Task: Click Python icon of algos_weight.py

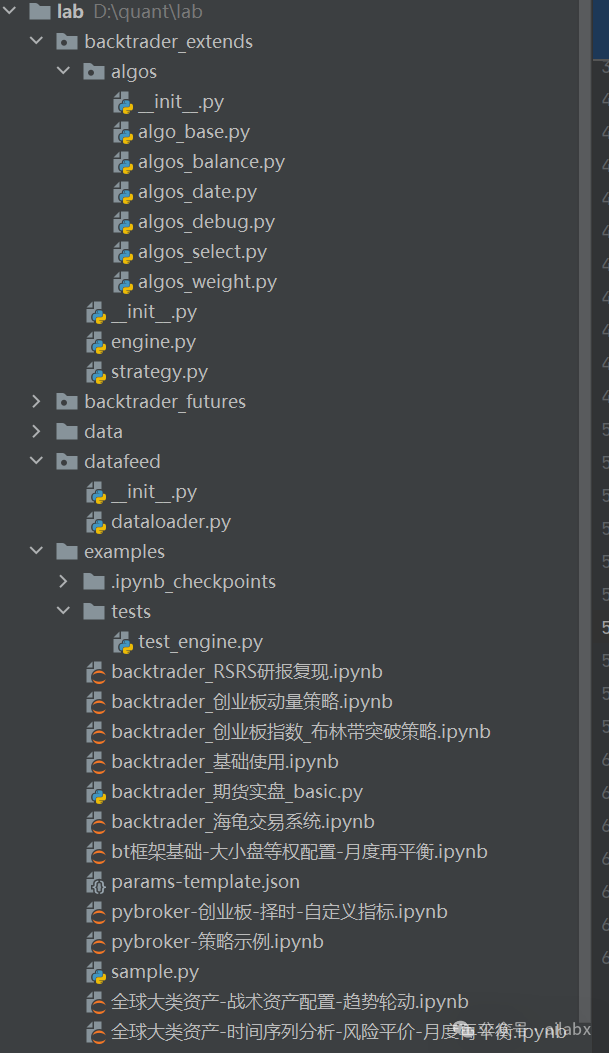Action: coord(123,283)
